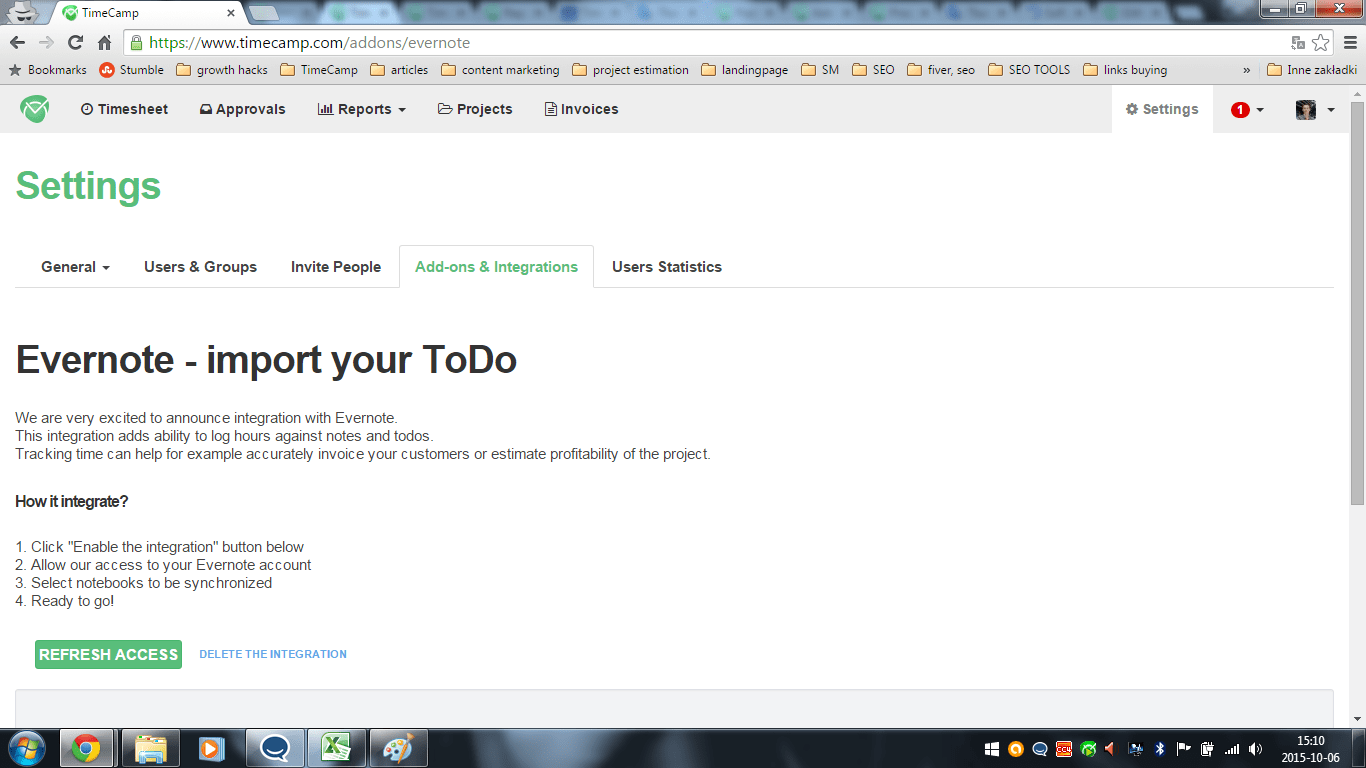1366x768 pixels.
Task: Open Windows Explorer from the taskbar
Action: (x=150, y=748)
